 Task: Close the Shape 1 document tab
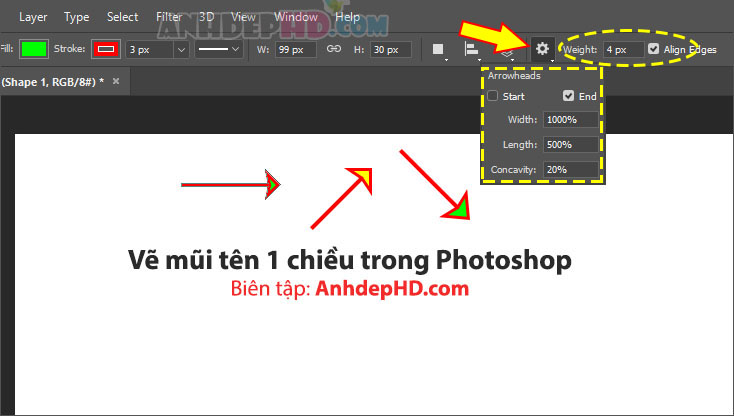[x=116, y=81]
